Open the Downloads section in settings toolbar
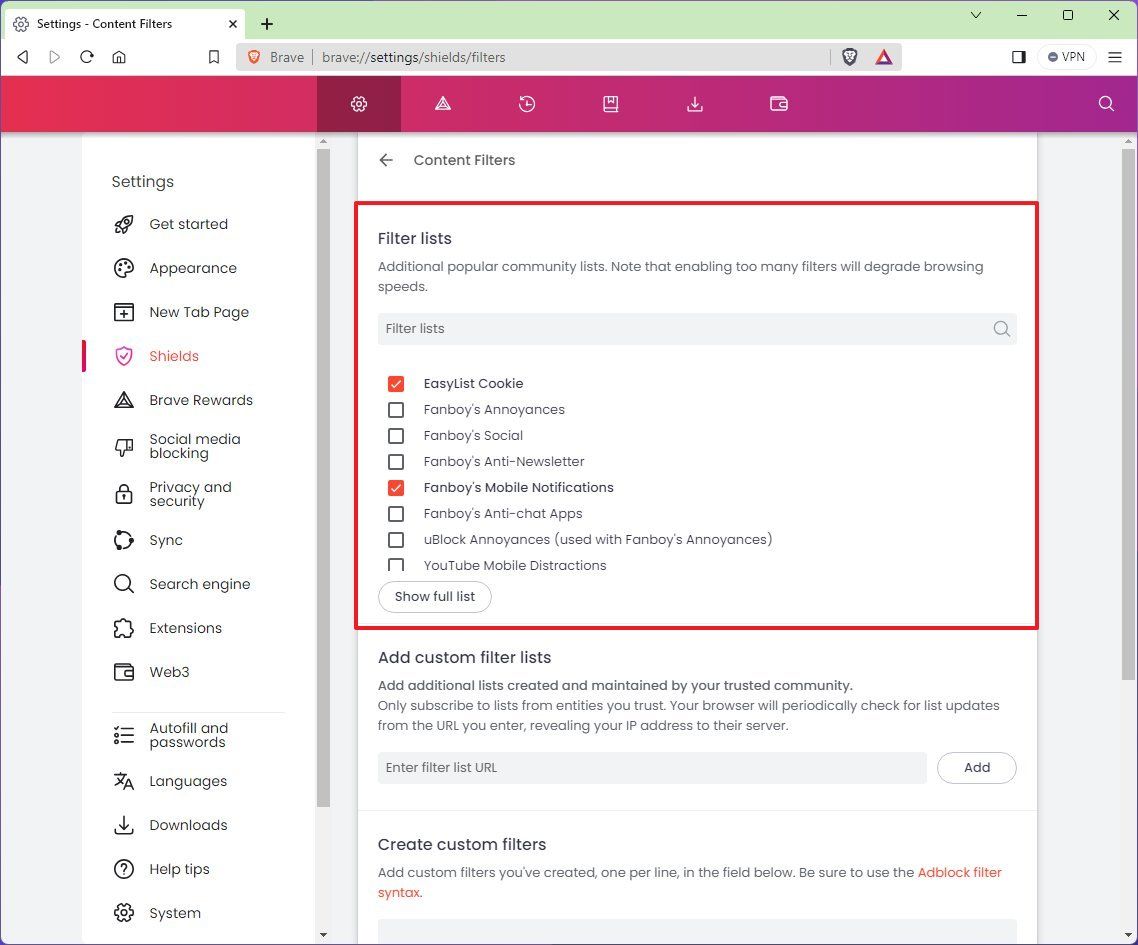Image resolution: width=1138 pixels, height=945 pixels. tap(694, 103)
